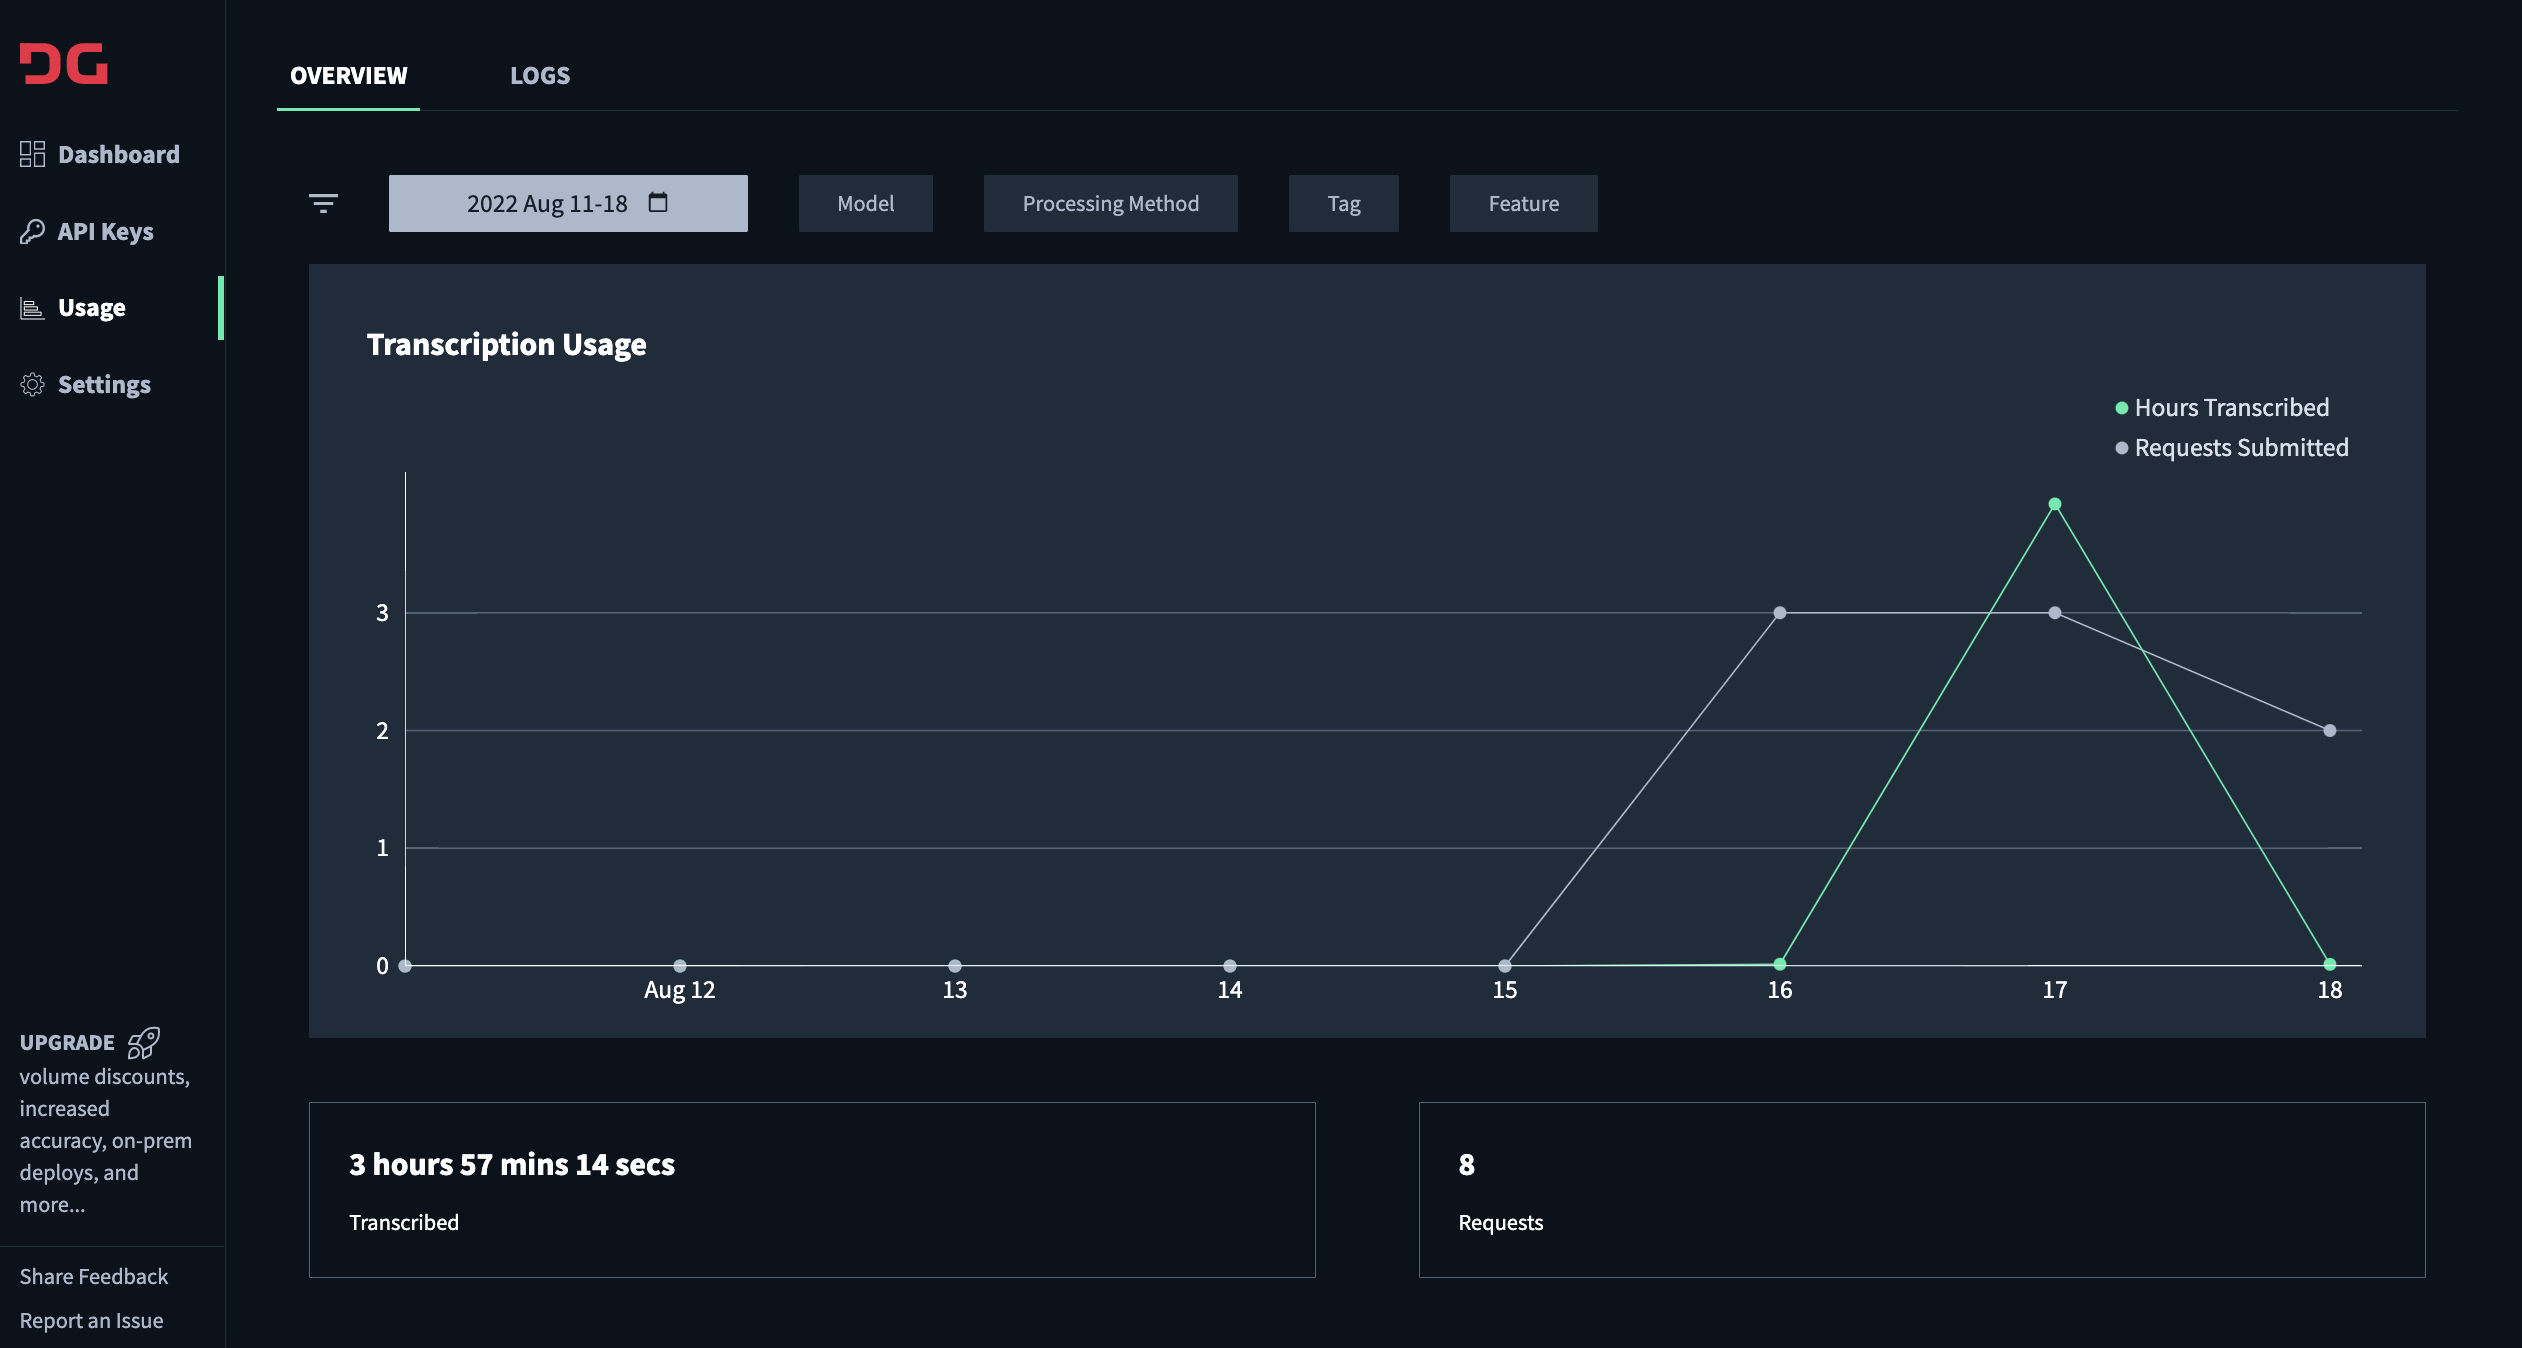
Task: Switch to the Logs tab
Action: point(540,76)
